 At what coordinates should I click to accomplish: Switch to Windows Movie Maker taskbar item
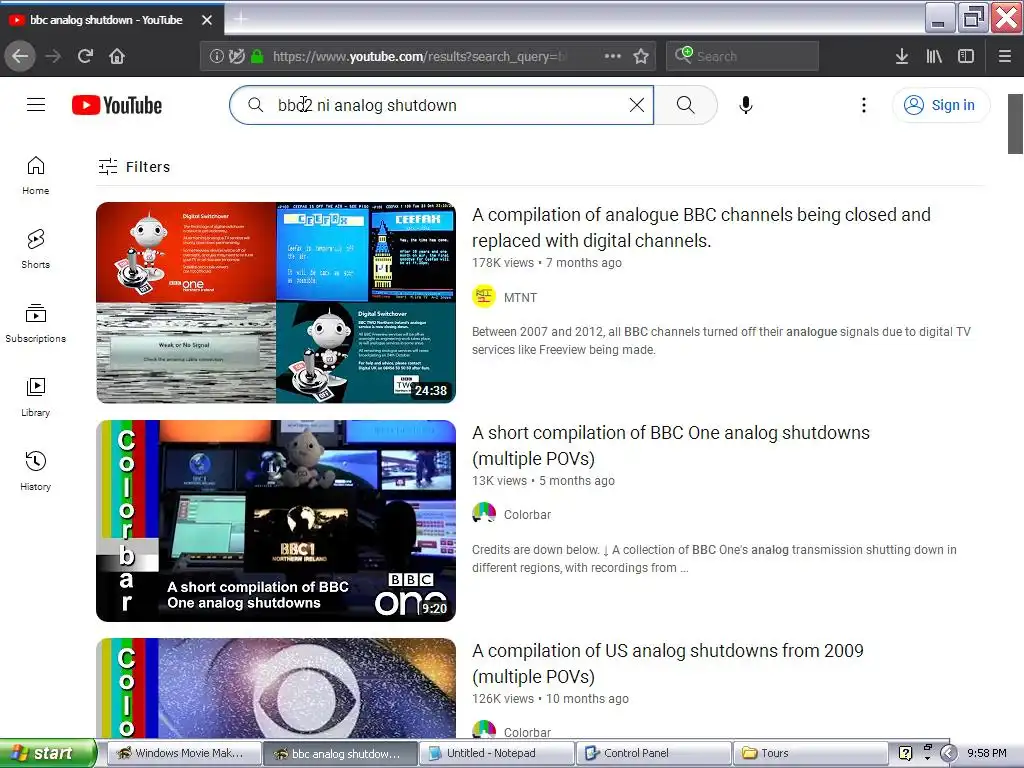coord(183,753)
